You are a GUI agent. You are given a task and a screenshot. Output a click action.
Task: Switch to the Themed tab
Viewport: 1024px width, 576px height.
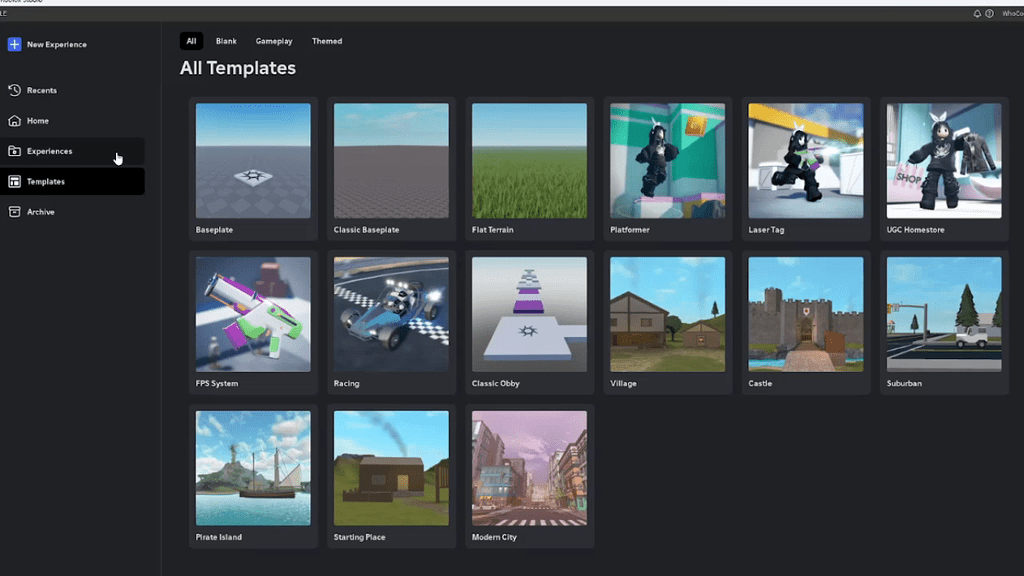327,41
